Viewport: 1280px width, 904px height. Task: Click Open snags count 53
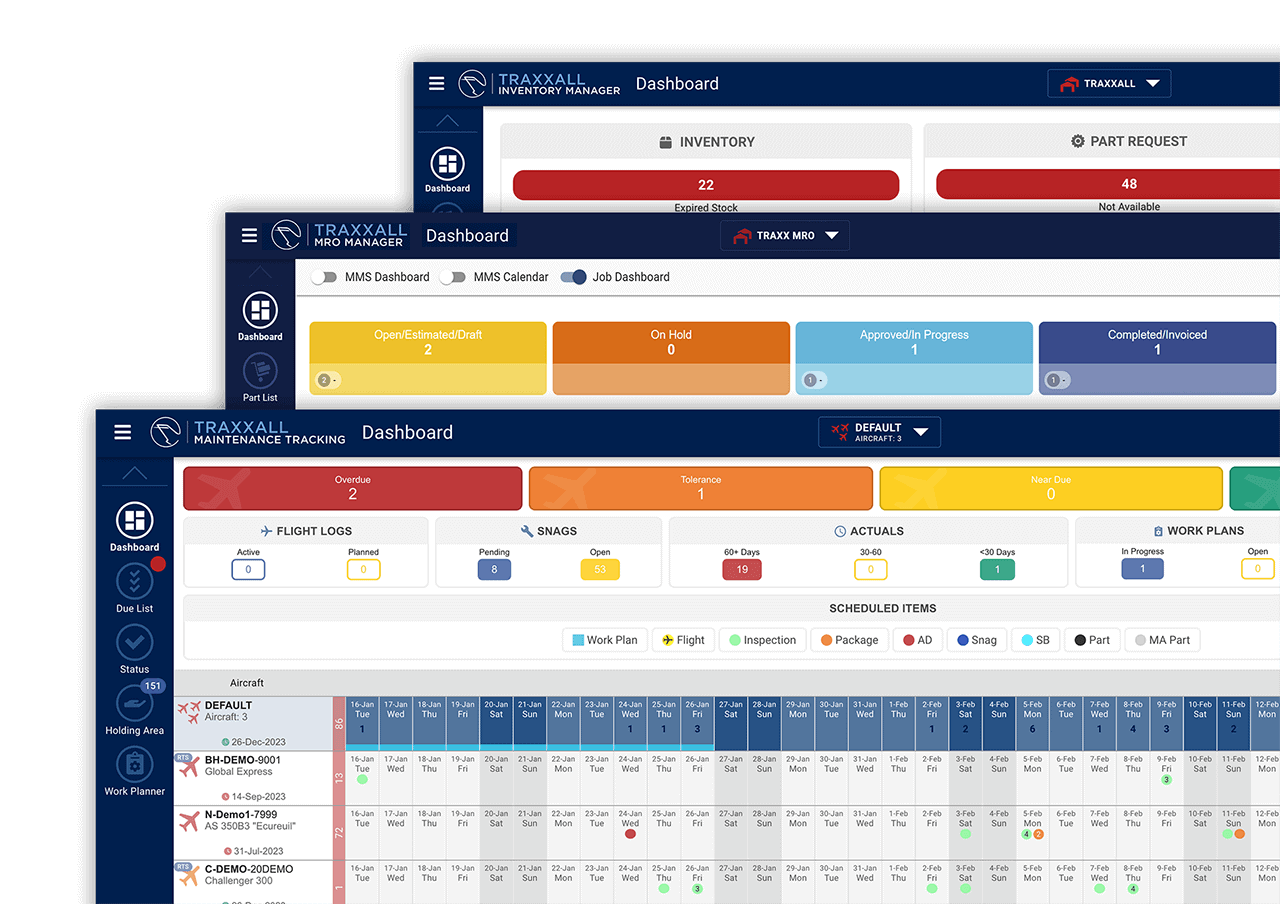(600, 570)
